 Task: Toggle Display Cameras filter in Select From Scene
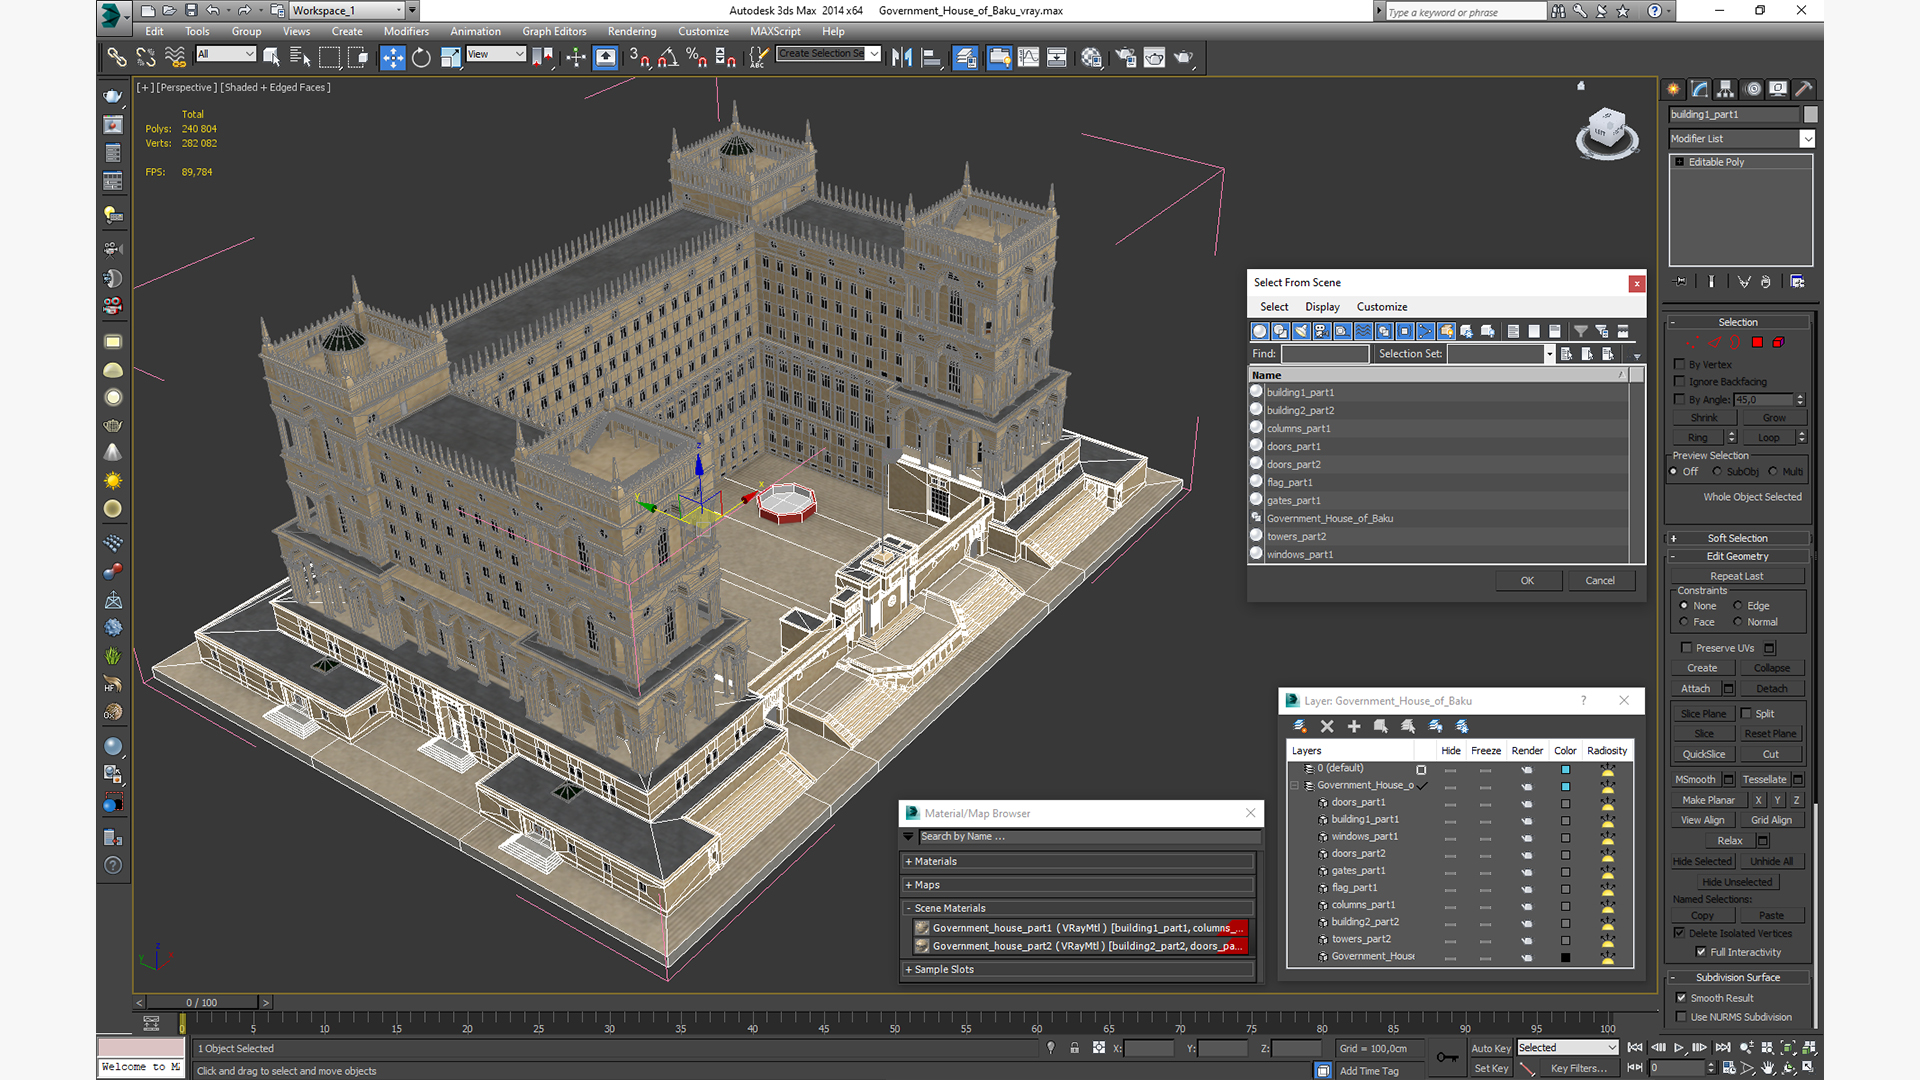pos(1322,331)
